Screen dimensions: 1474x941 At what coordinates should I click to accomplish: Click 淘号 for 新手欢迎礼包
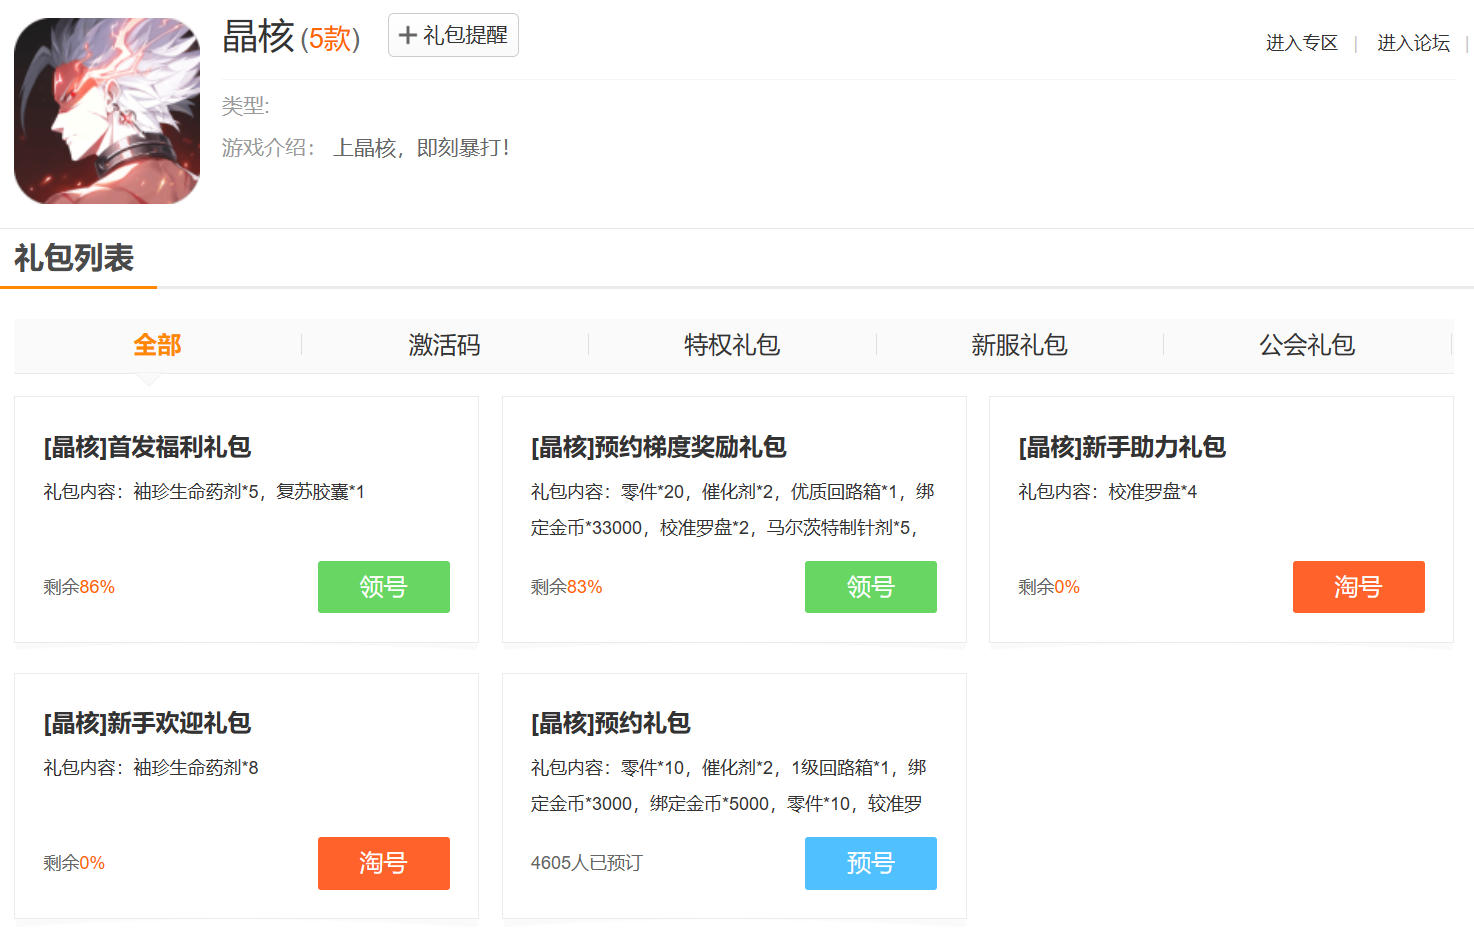coord(383,863)
